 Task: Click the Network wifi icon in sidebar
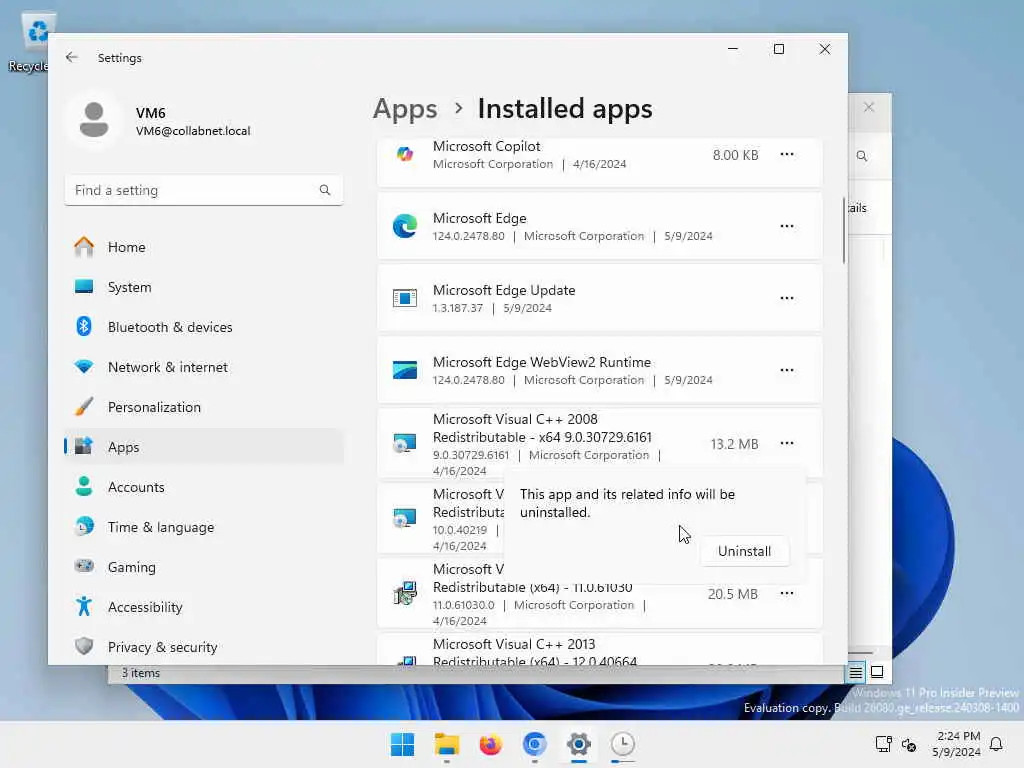point(84,366)
